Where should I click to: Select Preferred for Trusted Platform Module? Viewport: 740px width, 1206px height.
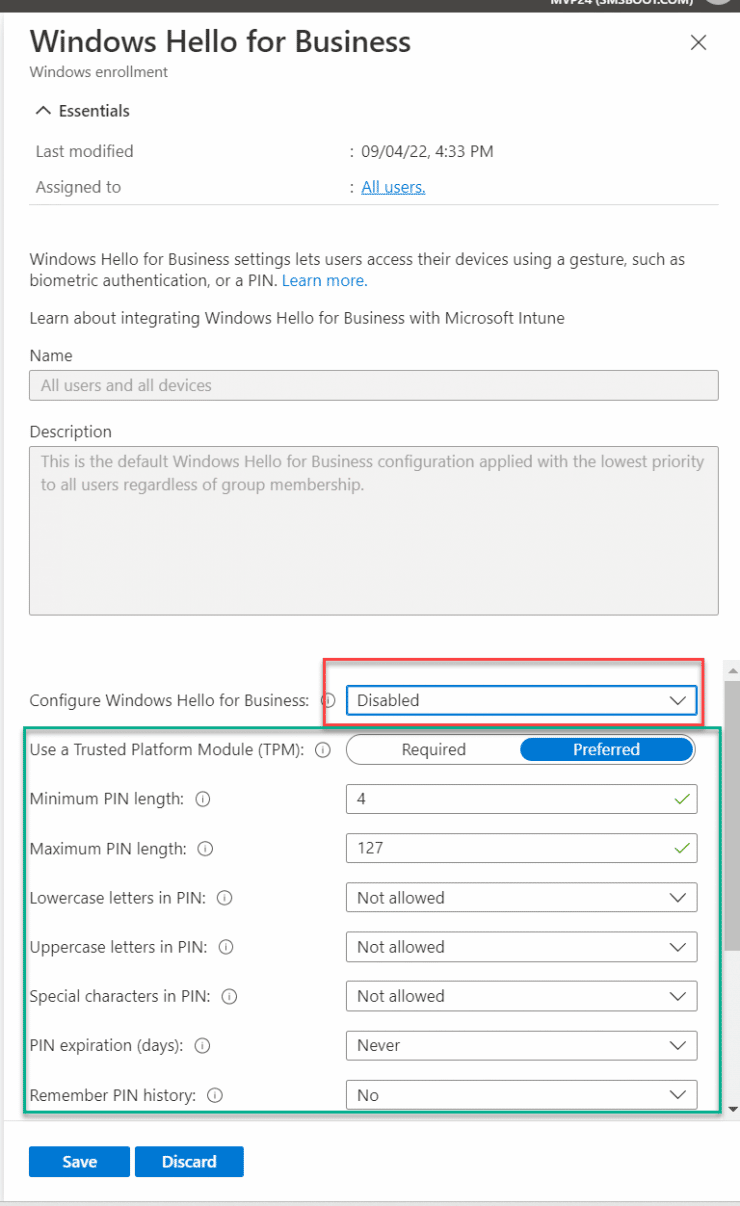606,749
